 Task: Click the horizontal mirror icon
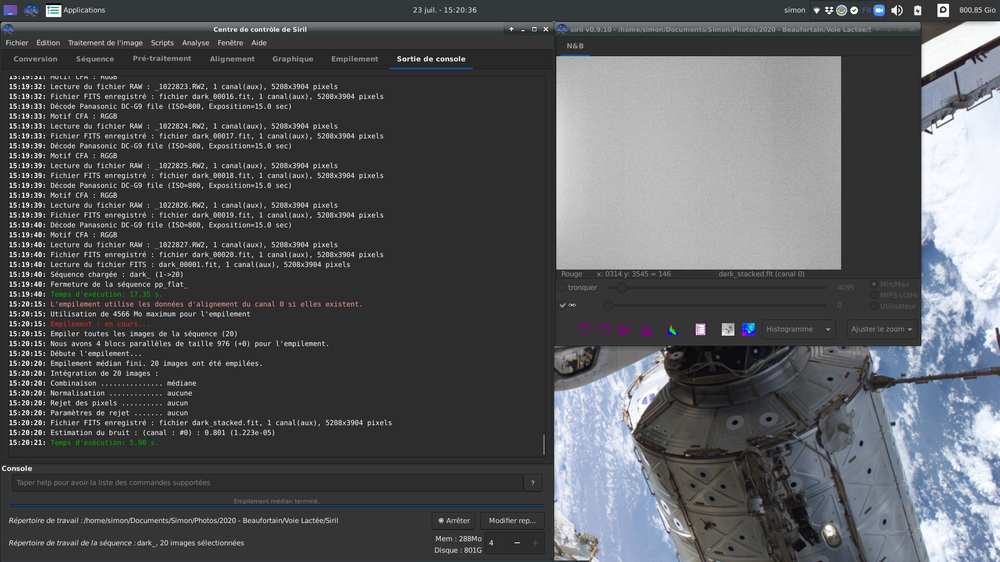click(x=626, y=329)
